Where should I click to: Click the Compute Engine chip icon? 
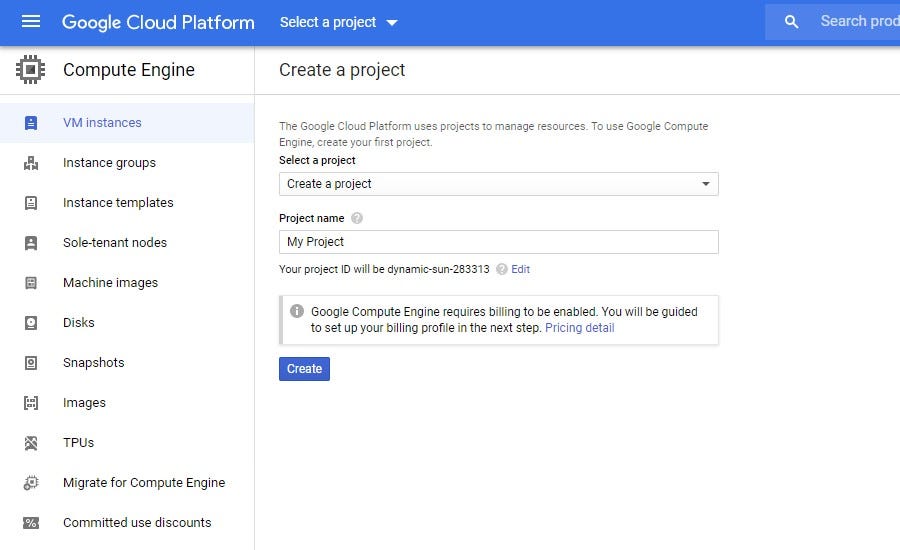pyautogui.click(x=30, y=69)
